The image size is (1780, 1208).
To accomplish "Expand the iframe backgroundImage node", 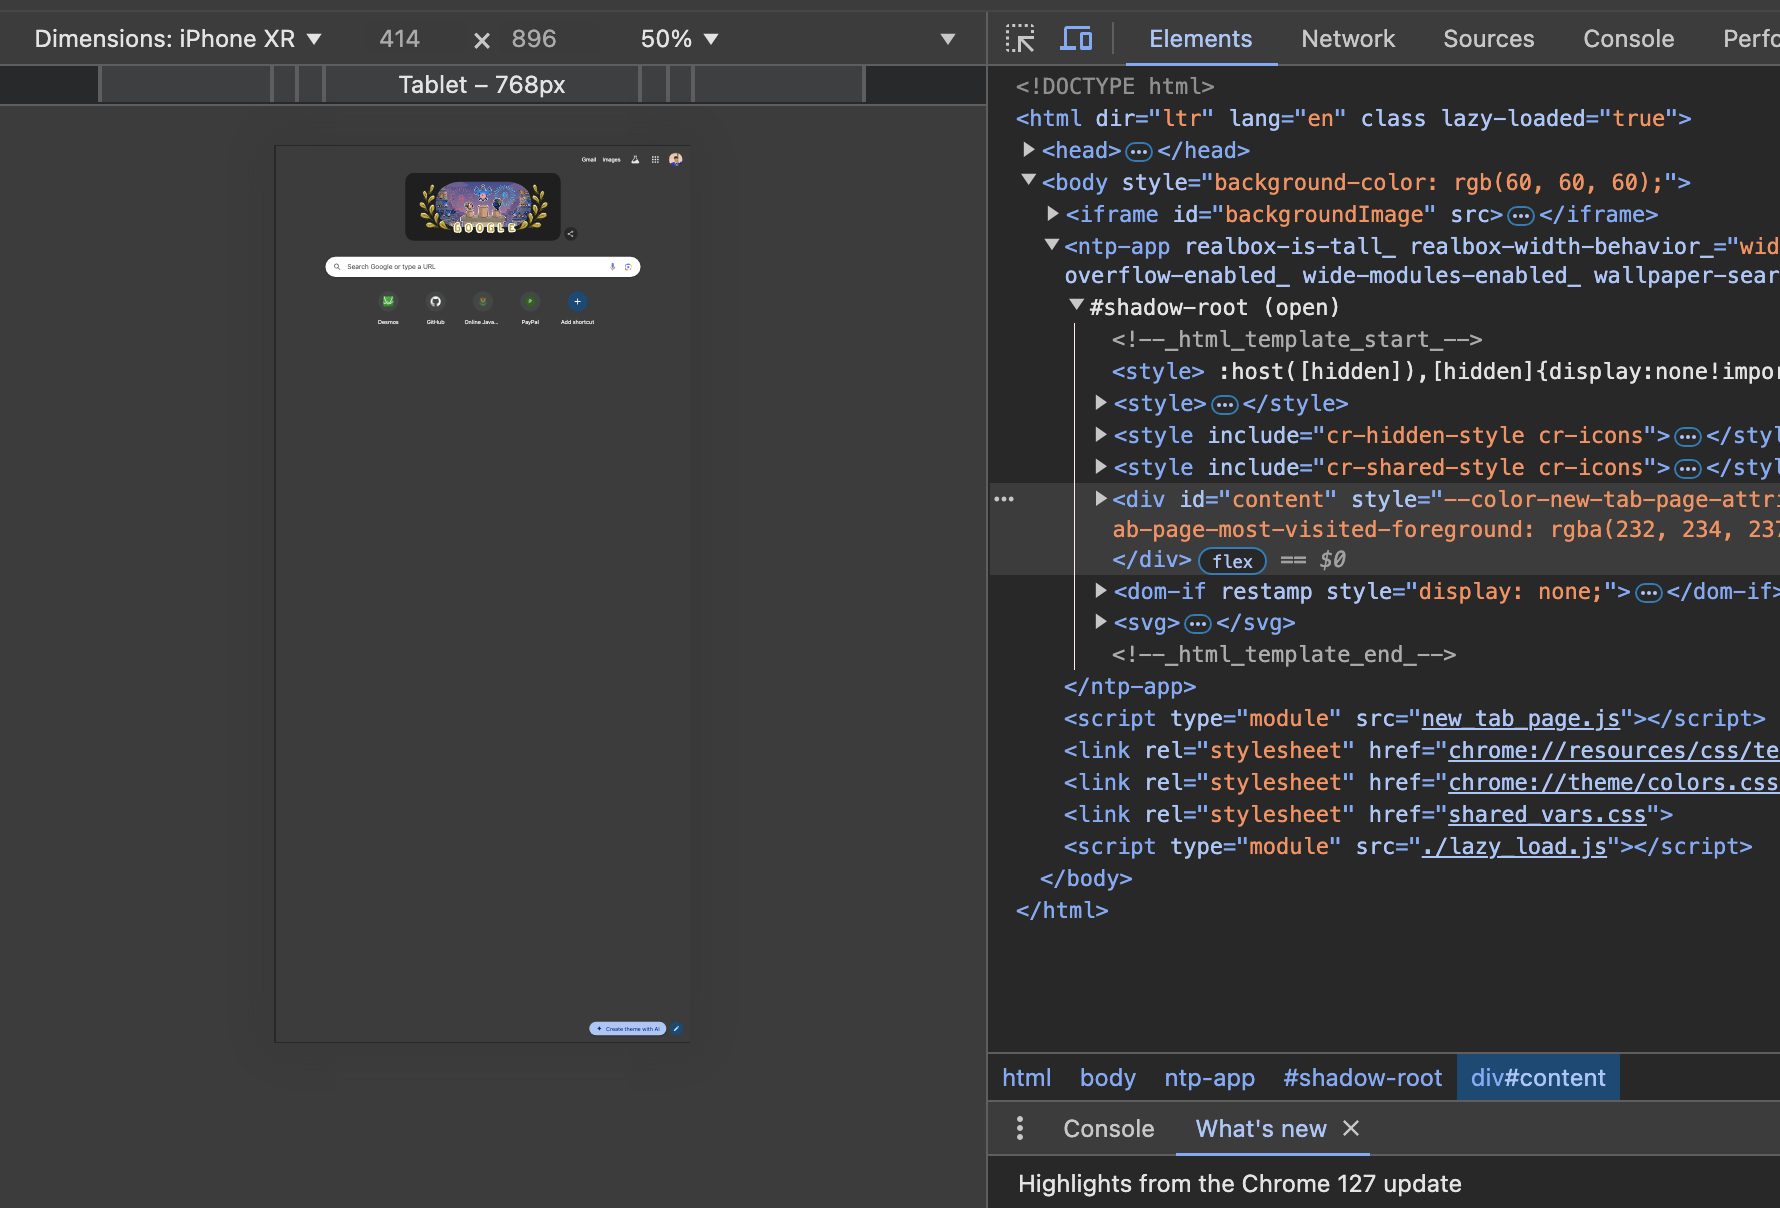I will click(x=1053, y=214).
